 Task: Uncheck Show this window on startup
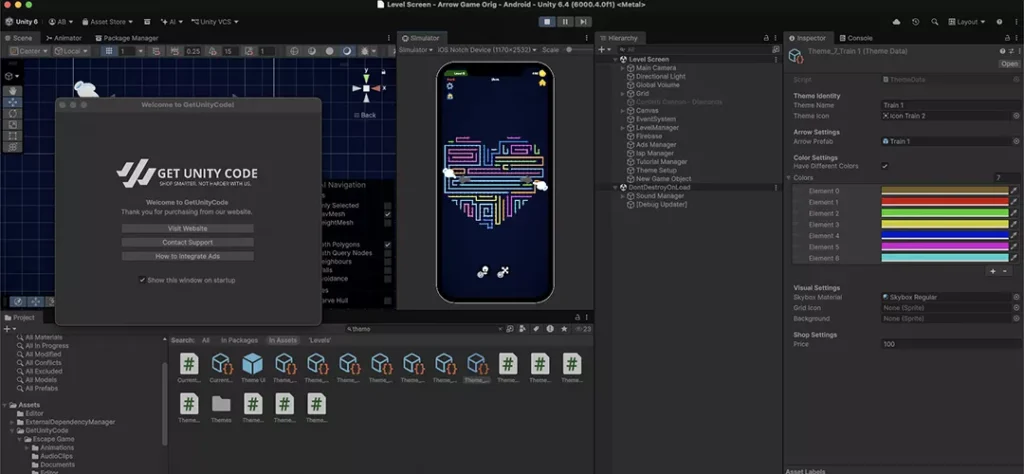(x=142, y=280)
